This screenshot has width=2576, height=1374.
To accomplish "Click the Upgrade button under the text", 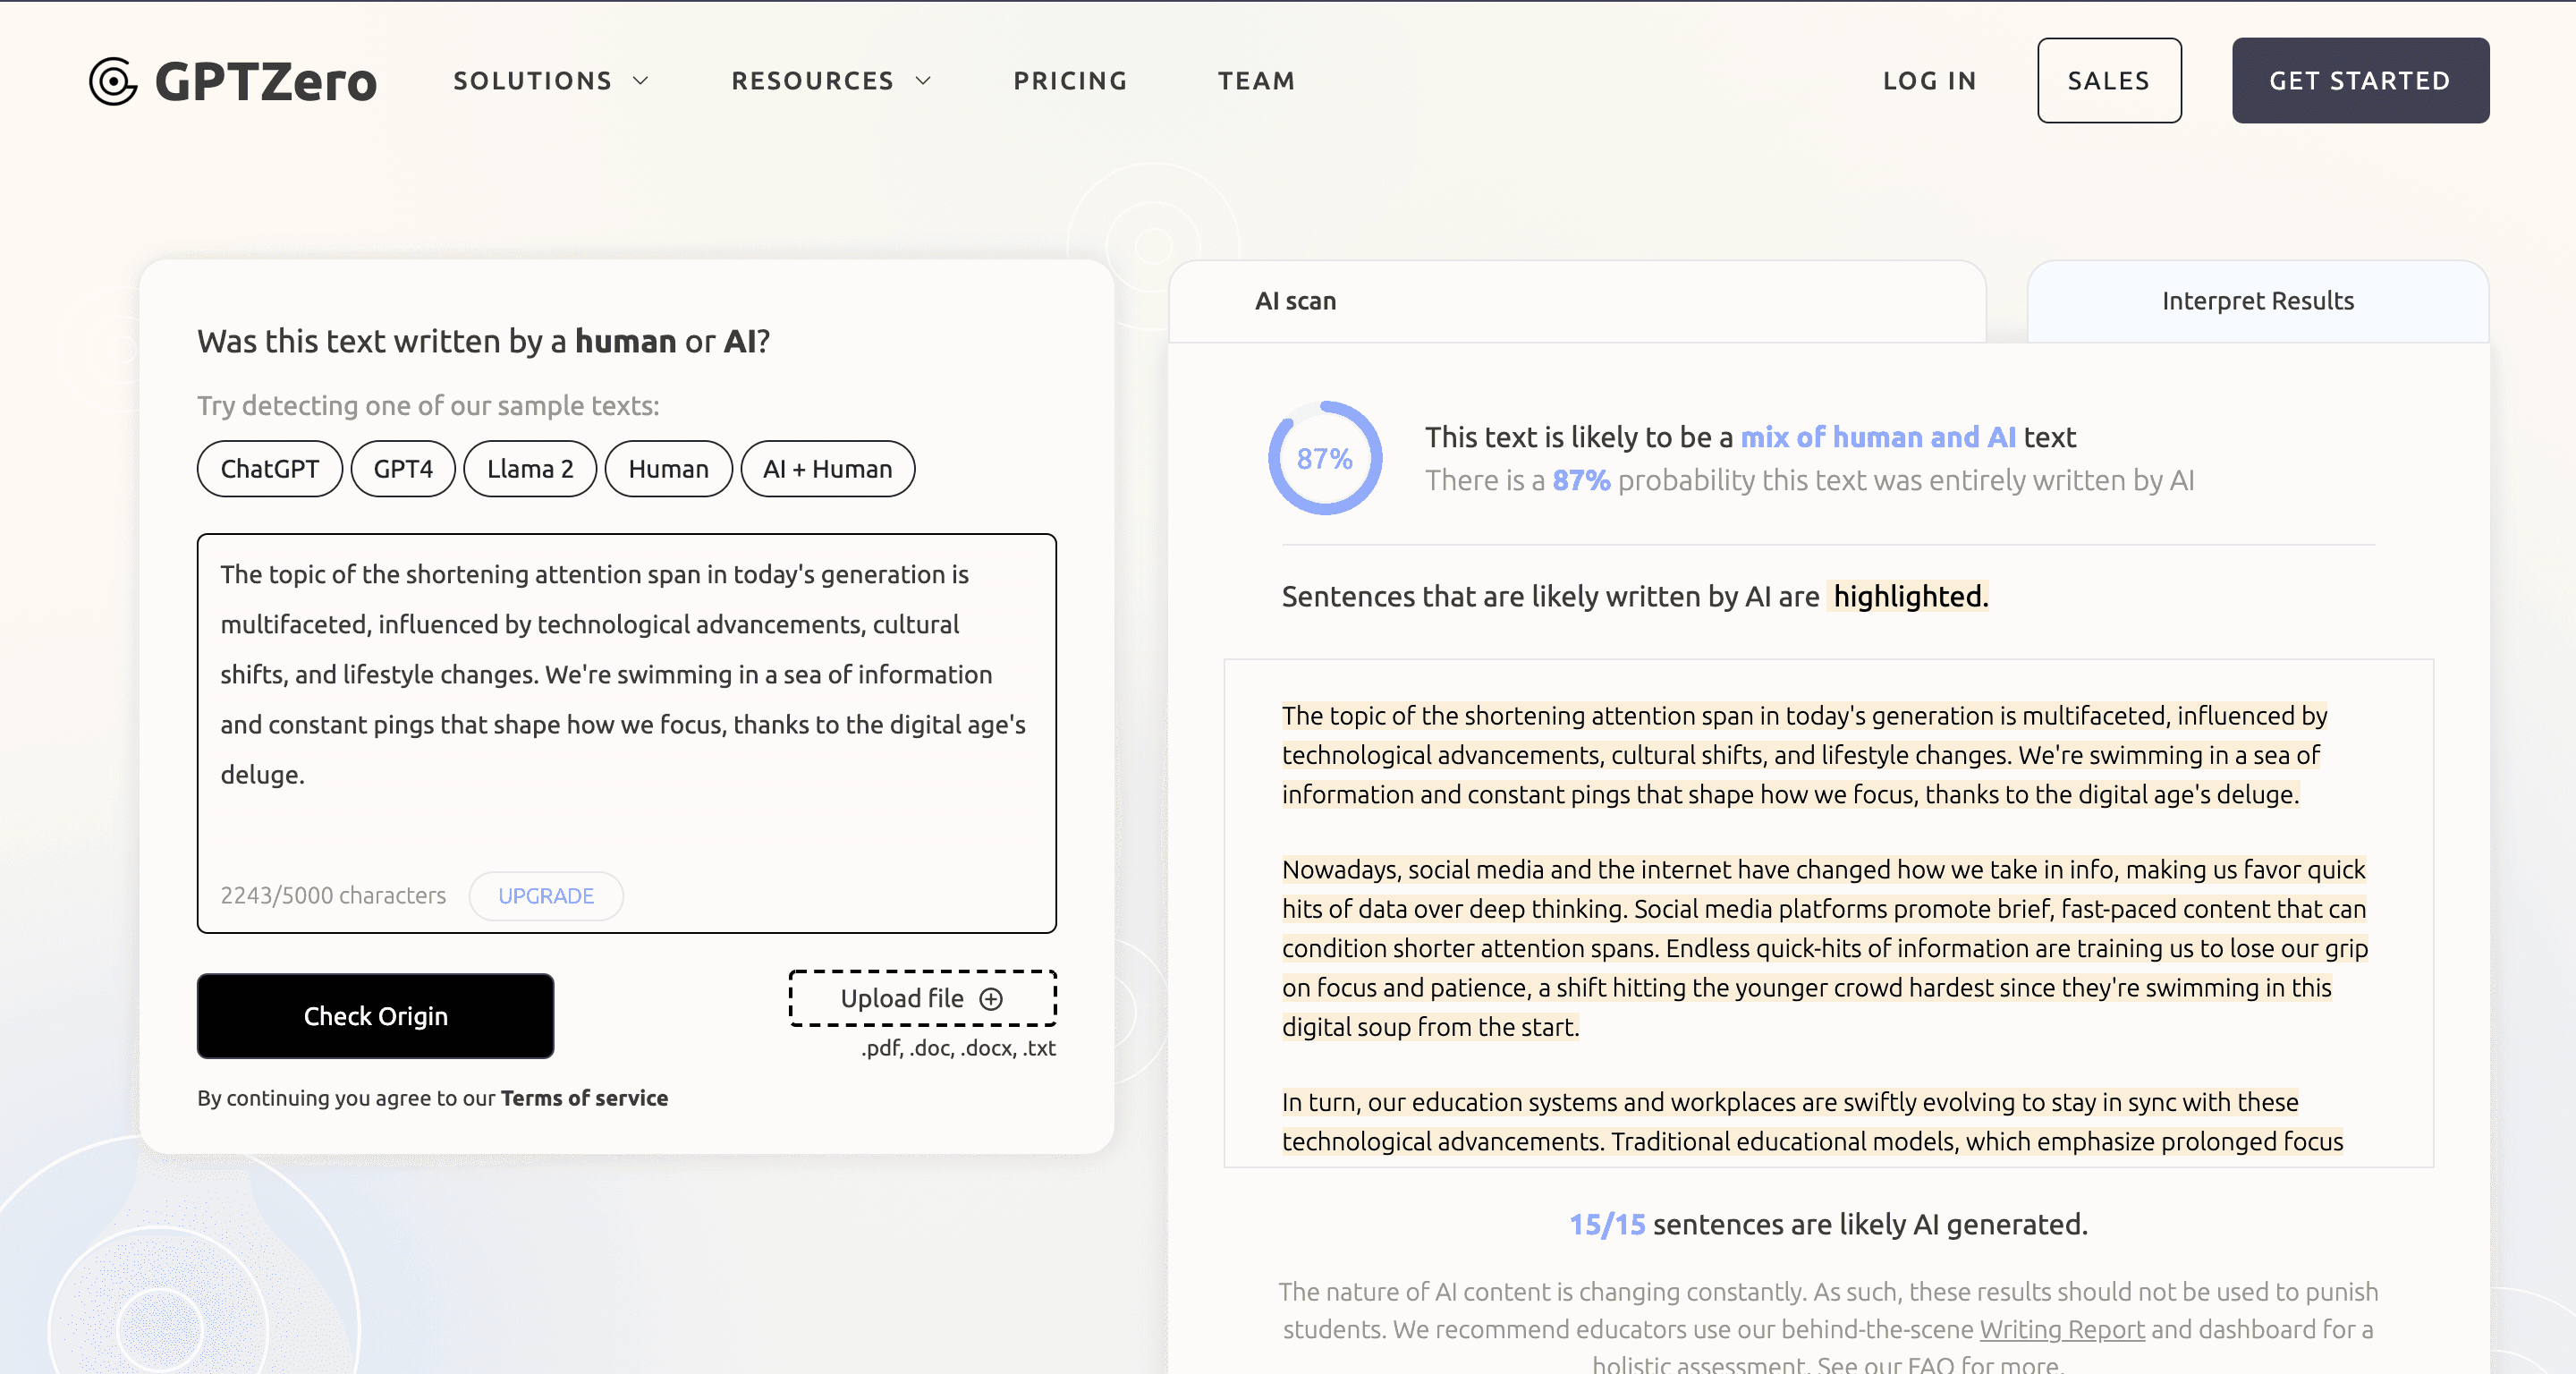I will coord(546,896).
